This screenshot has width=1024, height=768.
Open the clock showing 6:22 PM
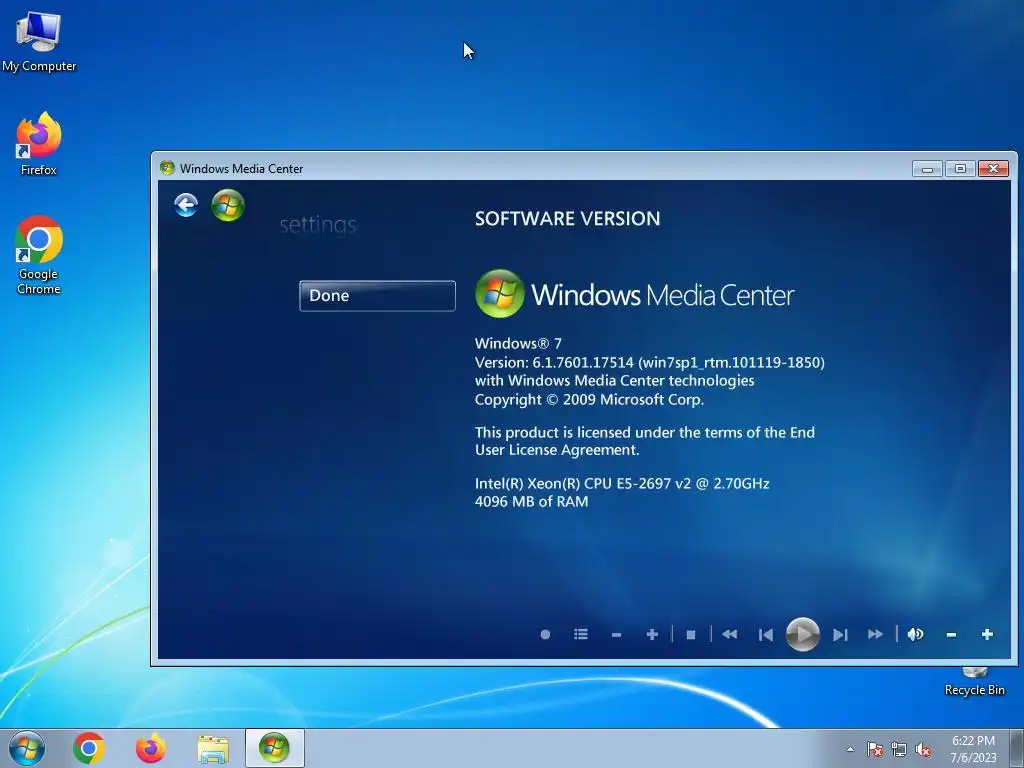click(x=973, y=748)
